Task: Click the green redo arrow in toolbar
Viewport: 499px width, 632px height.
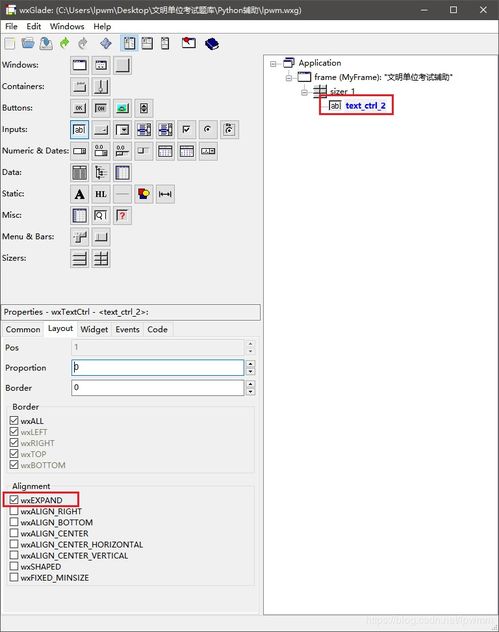Action: coord(64,43)
